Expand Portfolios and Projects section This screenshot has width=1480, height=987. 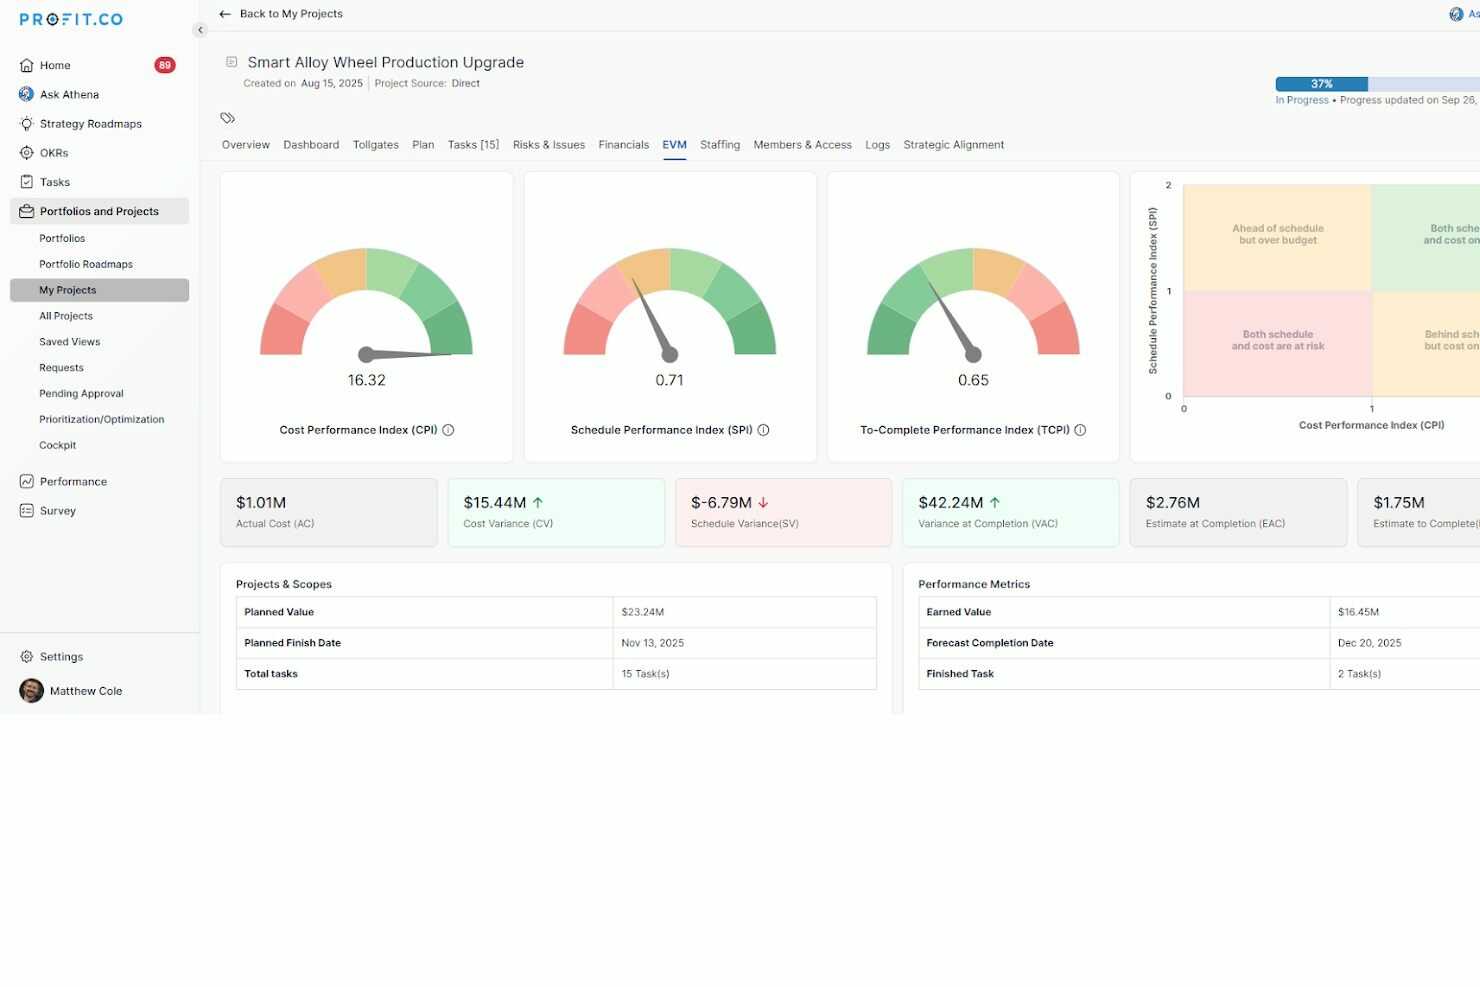(99, 212)
